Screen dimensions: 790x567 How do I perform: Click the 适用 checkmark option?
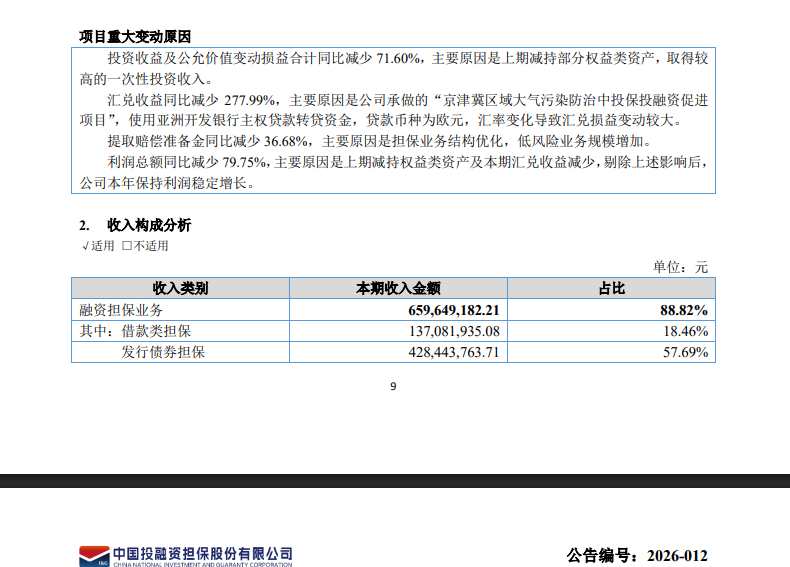tap(98, 246)
